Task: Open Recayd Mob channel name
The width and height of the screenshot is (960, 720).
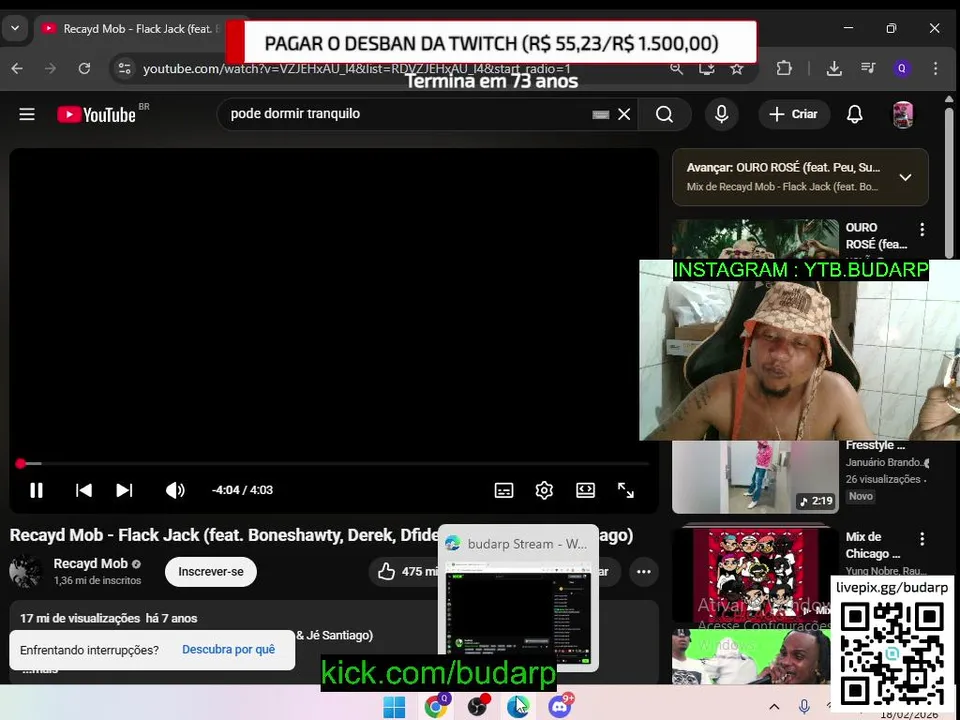Action: coord(90,563)
